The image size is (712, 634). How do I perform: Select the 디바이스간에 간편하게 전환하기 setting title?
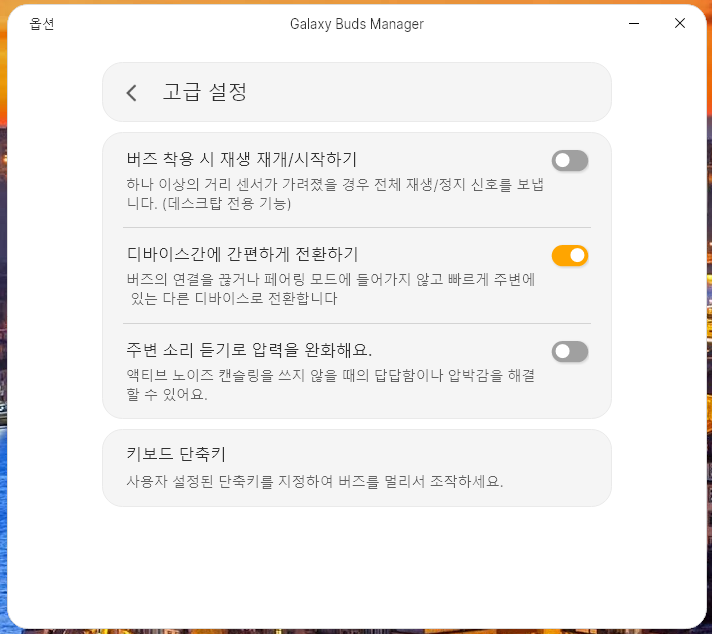(242, 254)
